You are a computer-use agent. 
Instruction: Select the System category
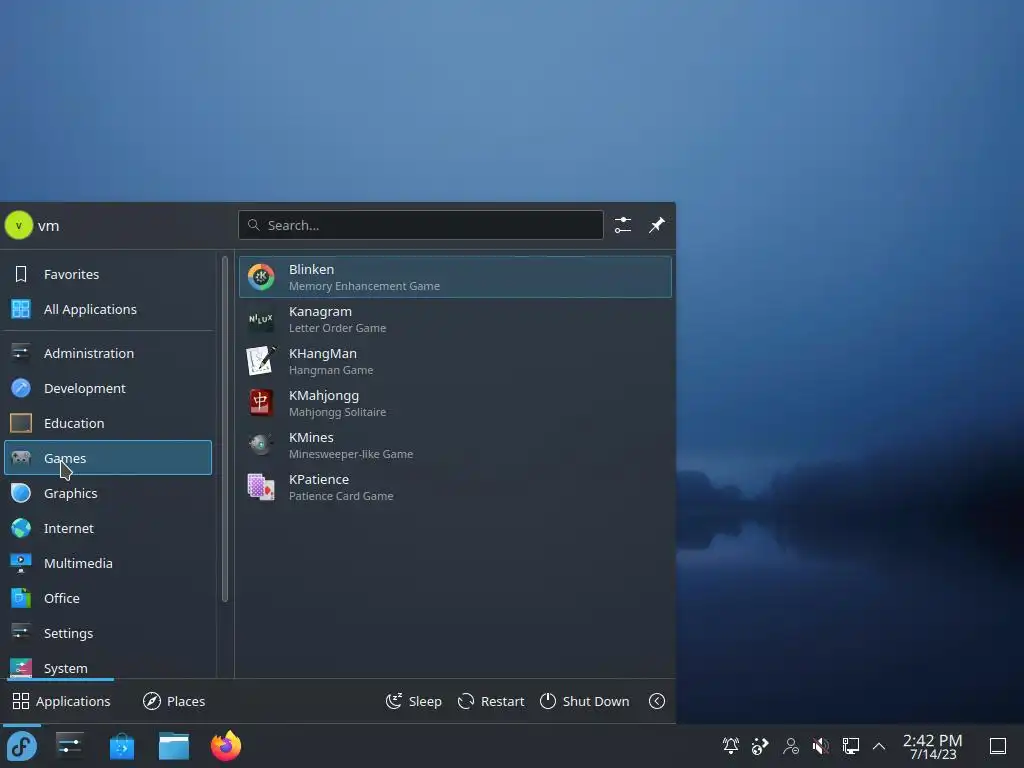click(108, 666)
